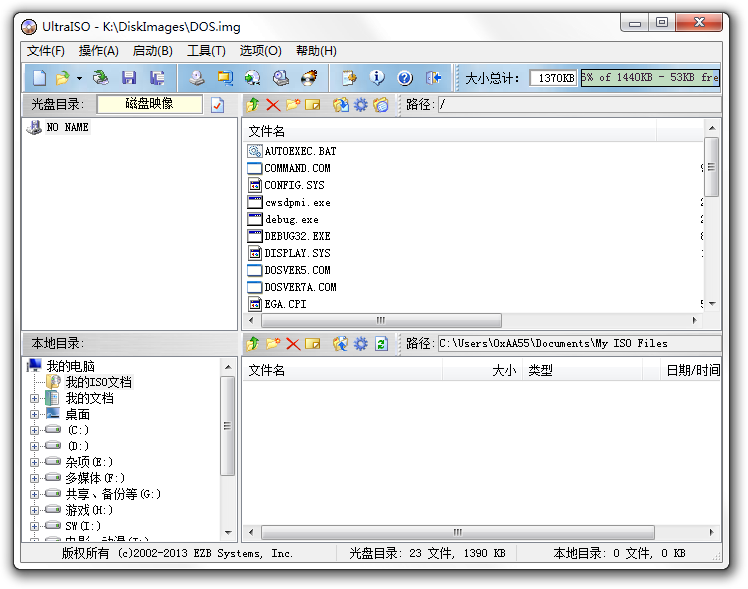Expand the 多媒体(F:) drive node
Screen dimensions: 748x589
click(35, 478)
